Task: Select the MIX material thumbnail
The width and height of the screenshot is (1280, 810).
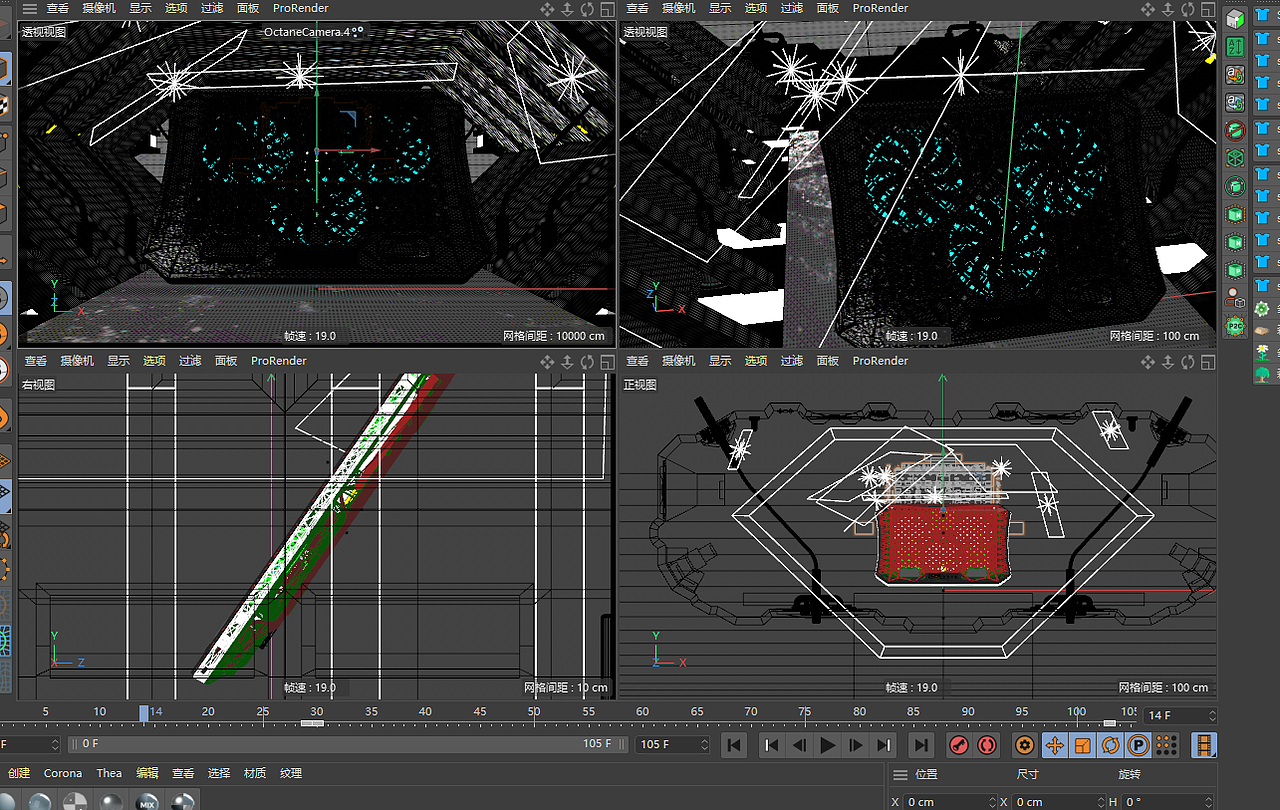Action: tap(147, 800)
